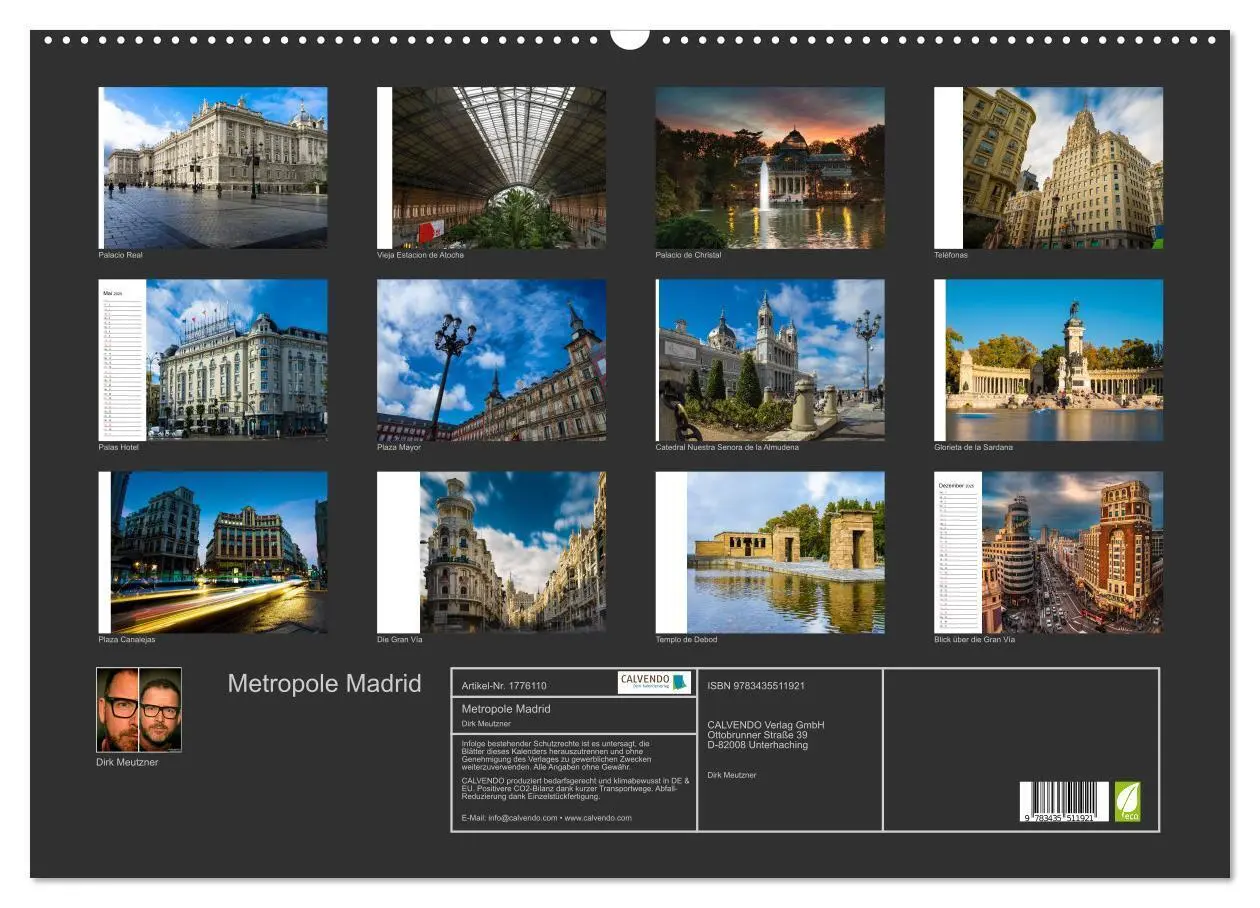Click the ISBN 9783435511921 text
This screenshot has height=908, width=1260.
(x=756, y=686)
